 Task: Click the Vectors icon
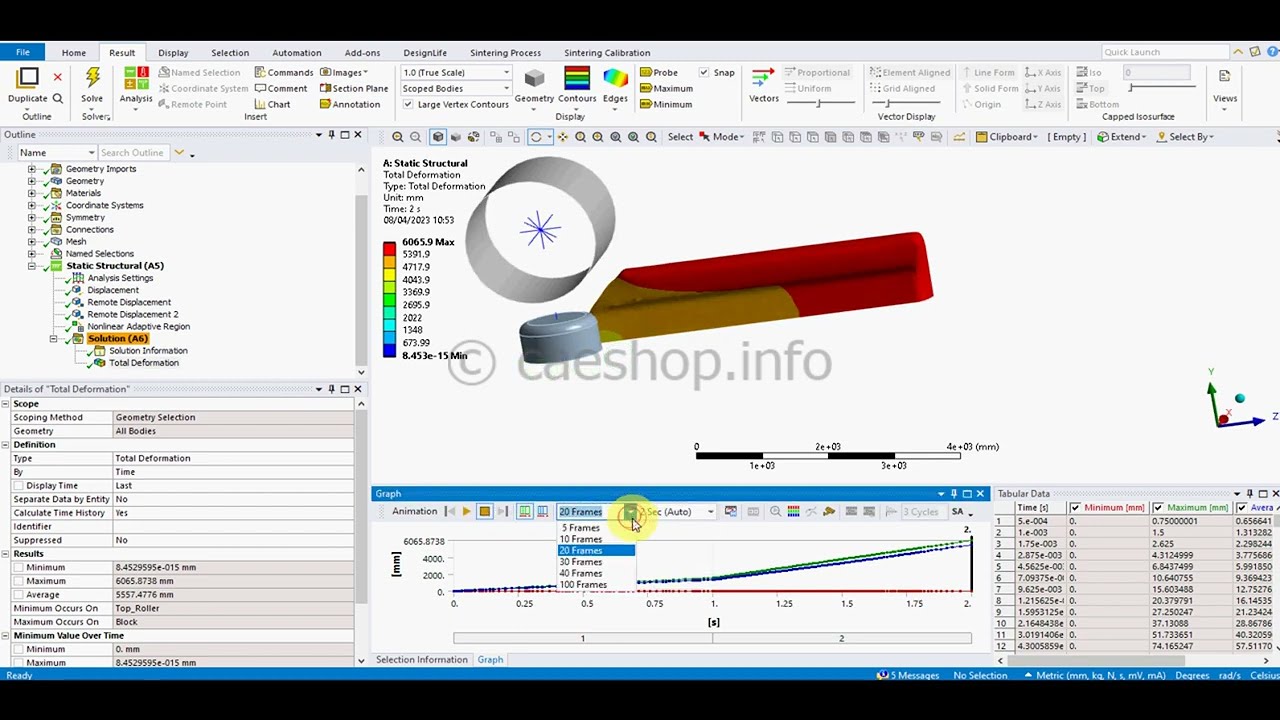click(x=763, y=79)
